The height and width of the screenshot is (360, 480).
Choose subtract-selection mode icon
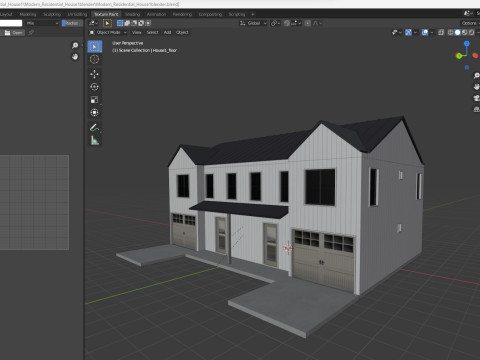pos(134,23)
